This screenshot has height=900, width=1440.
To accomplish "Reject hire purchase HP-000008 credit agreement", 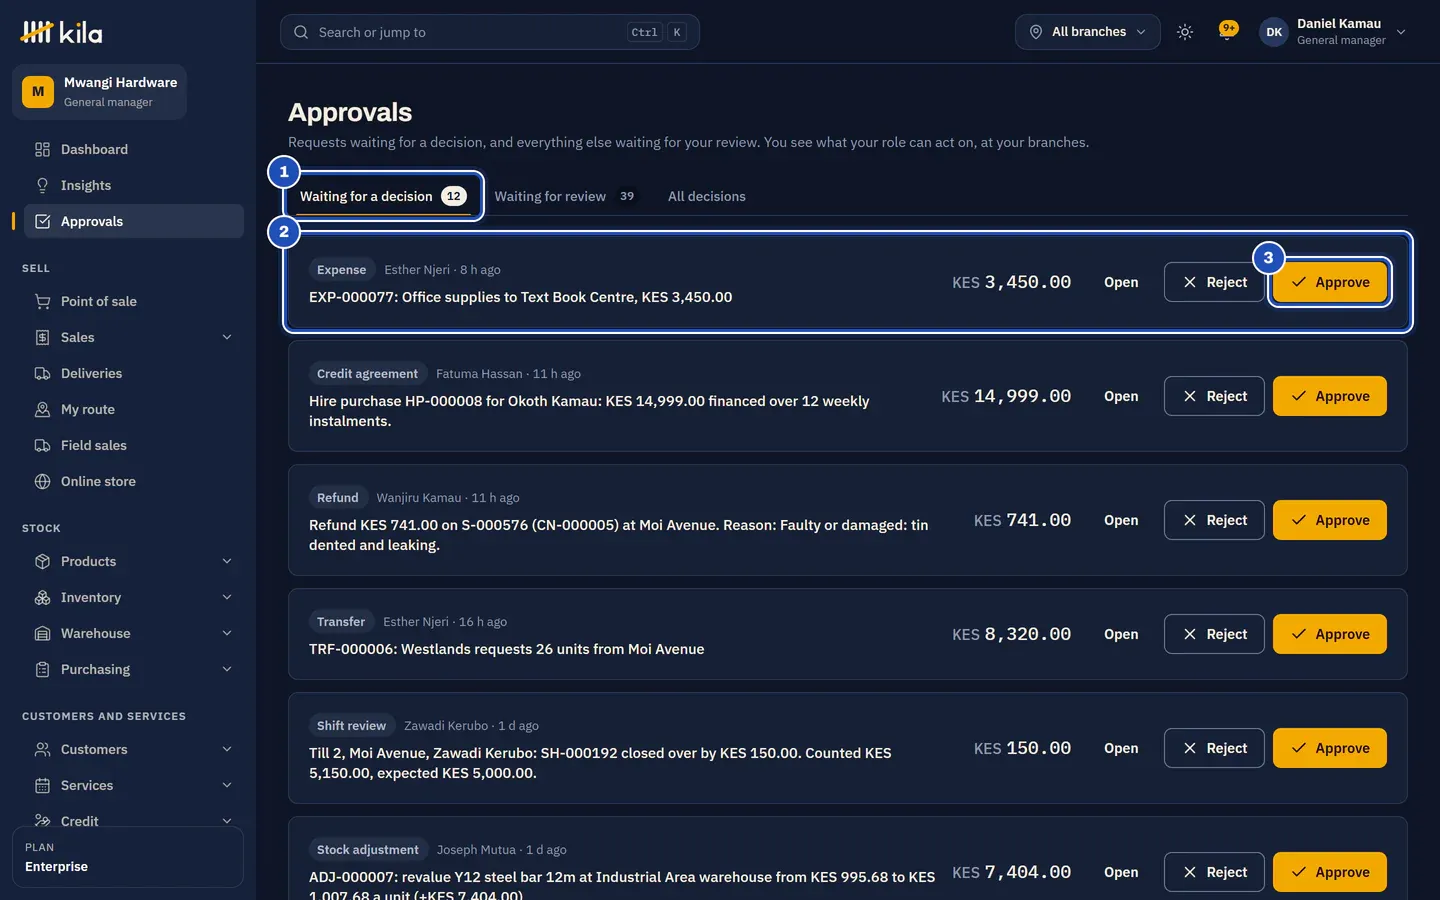I will (x=1214, y=396).
